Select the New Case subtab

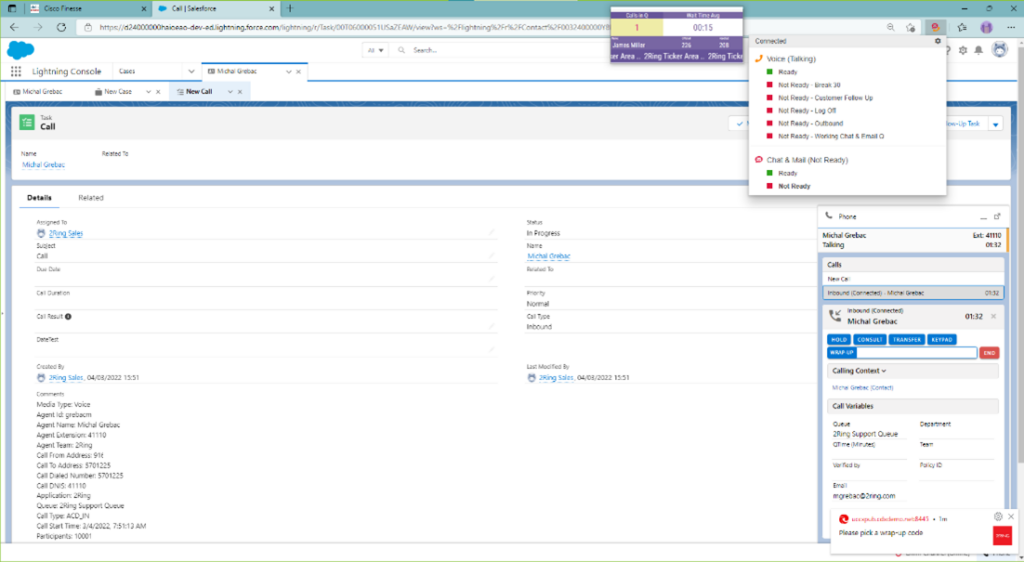click(118, 92)
